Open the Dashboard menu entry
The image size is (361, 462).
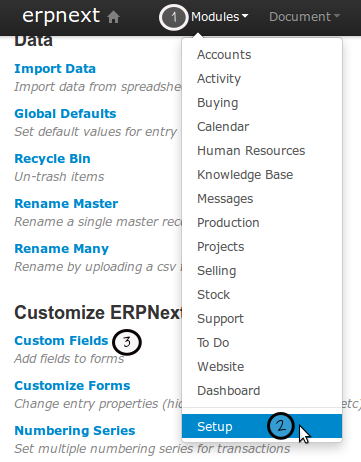click(x=228, y=391)
